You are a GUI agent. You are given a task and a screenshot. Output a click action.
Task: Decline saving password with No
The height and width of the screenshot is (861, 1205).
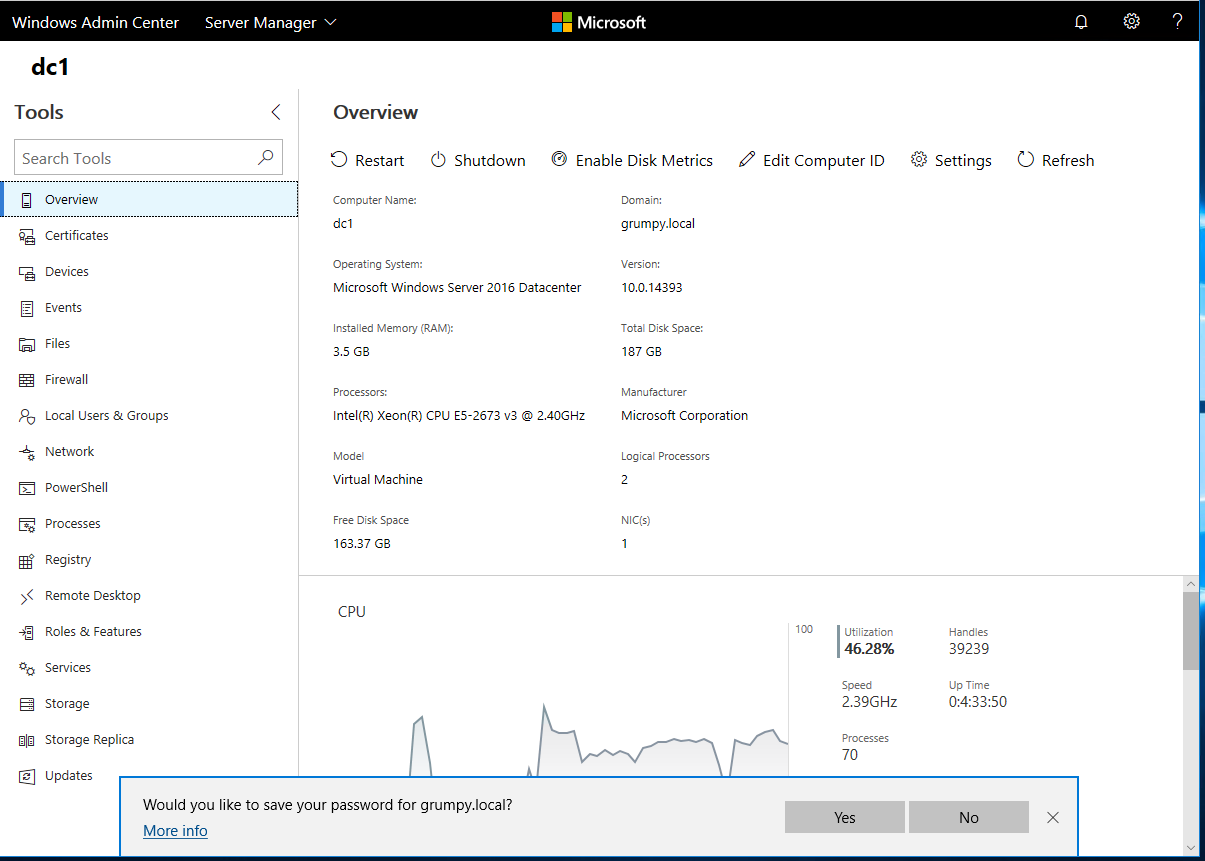pyautogui.click(x=969, y=817)
